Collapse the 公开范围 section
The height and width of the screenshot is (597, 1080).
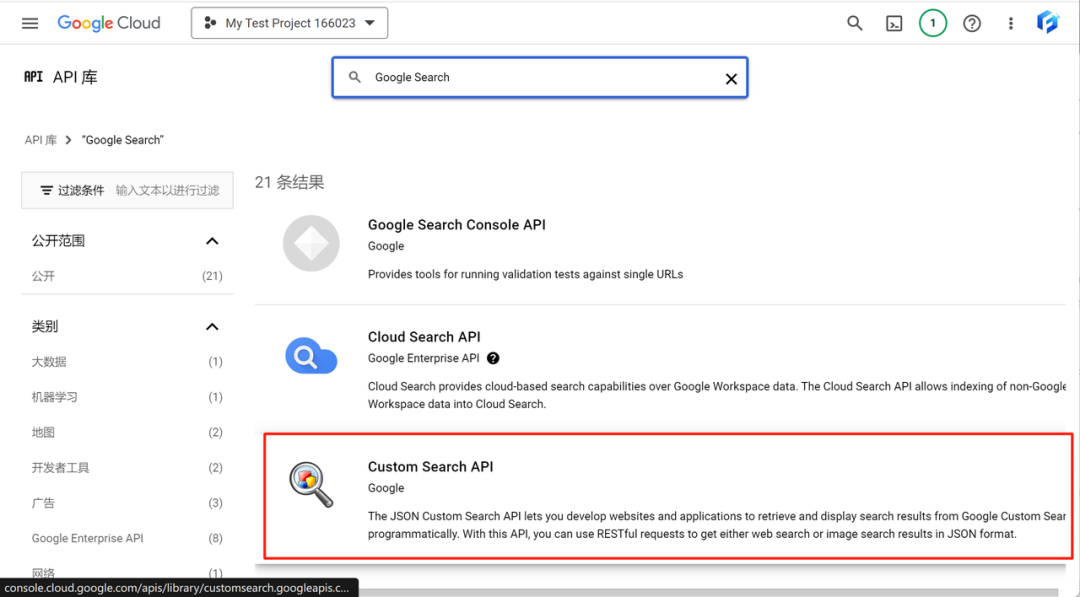pos(212,241)
